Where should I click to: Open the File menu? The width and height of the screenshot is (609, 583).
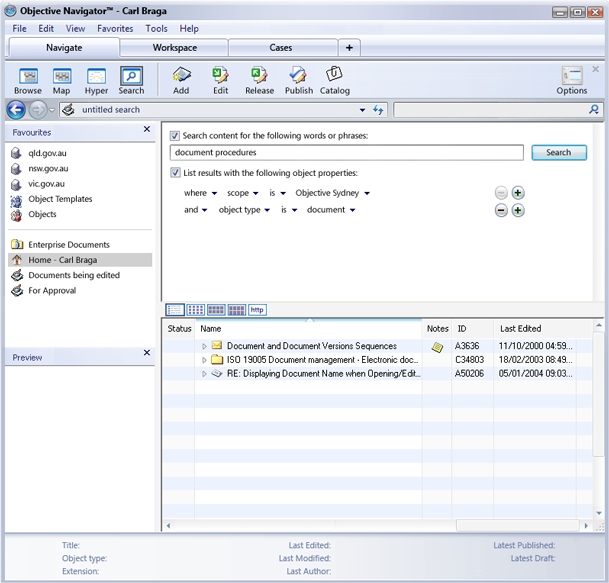pos(19,29)
